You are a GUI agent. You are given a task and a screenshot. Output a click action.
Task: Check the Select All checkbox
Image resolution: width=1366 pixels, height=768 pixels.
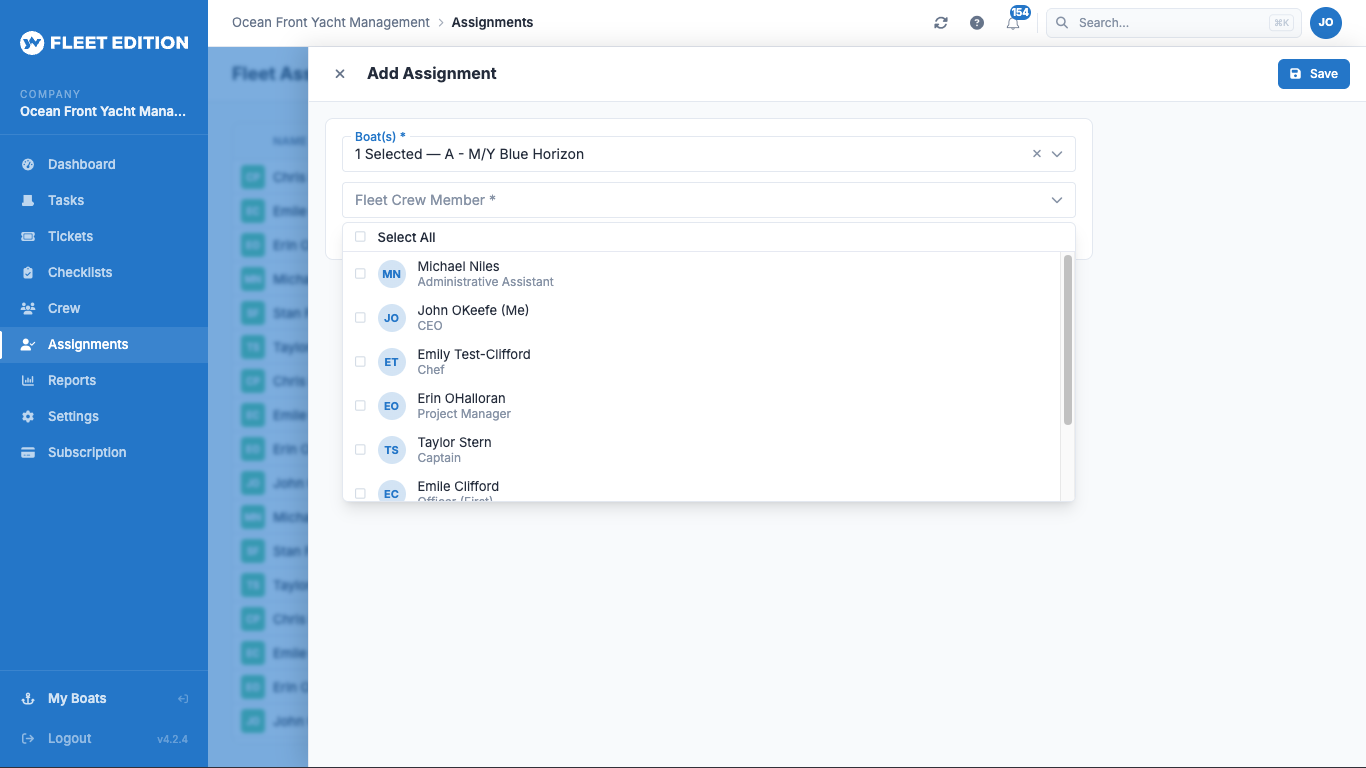361,237
